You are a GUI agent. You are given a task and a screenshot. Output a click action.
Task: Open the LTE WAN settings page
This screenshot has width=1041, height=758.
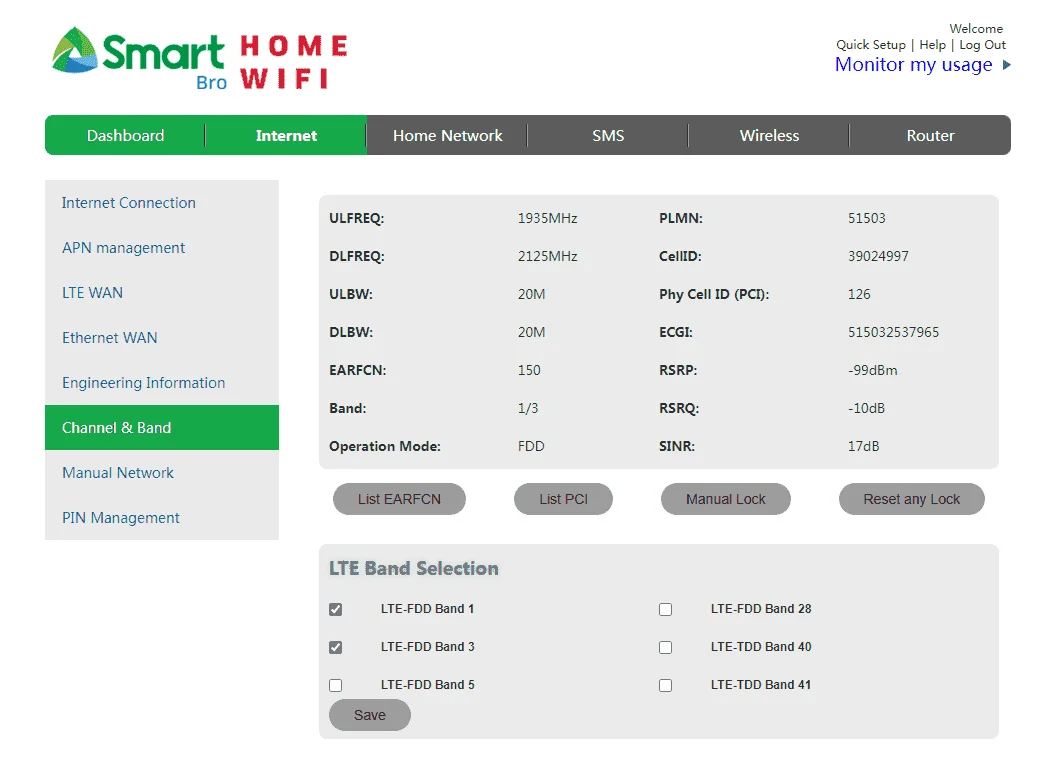pos(162,293)
